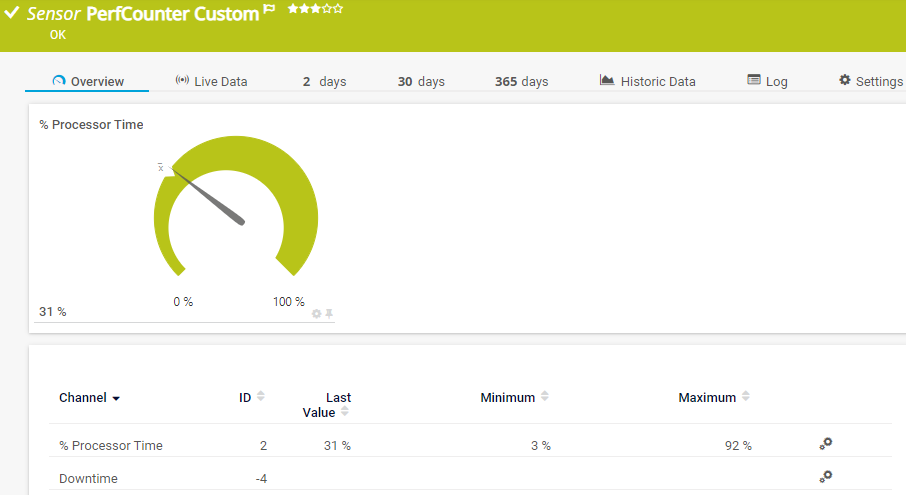Click the Downtime channel name

tap(88, 478)
